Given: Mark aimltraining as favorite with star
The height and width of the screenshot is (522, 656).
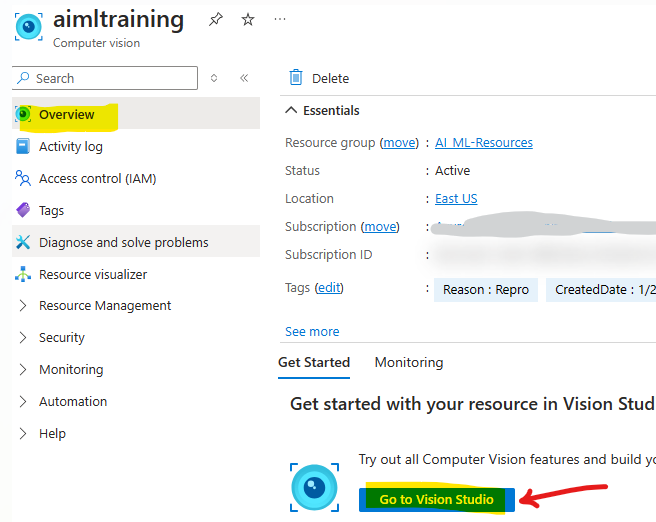Looking at the screenshot, I should (248, 19).
